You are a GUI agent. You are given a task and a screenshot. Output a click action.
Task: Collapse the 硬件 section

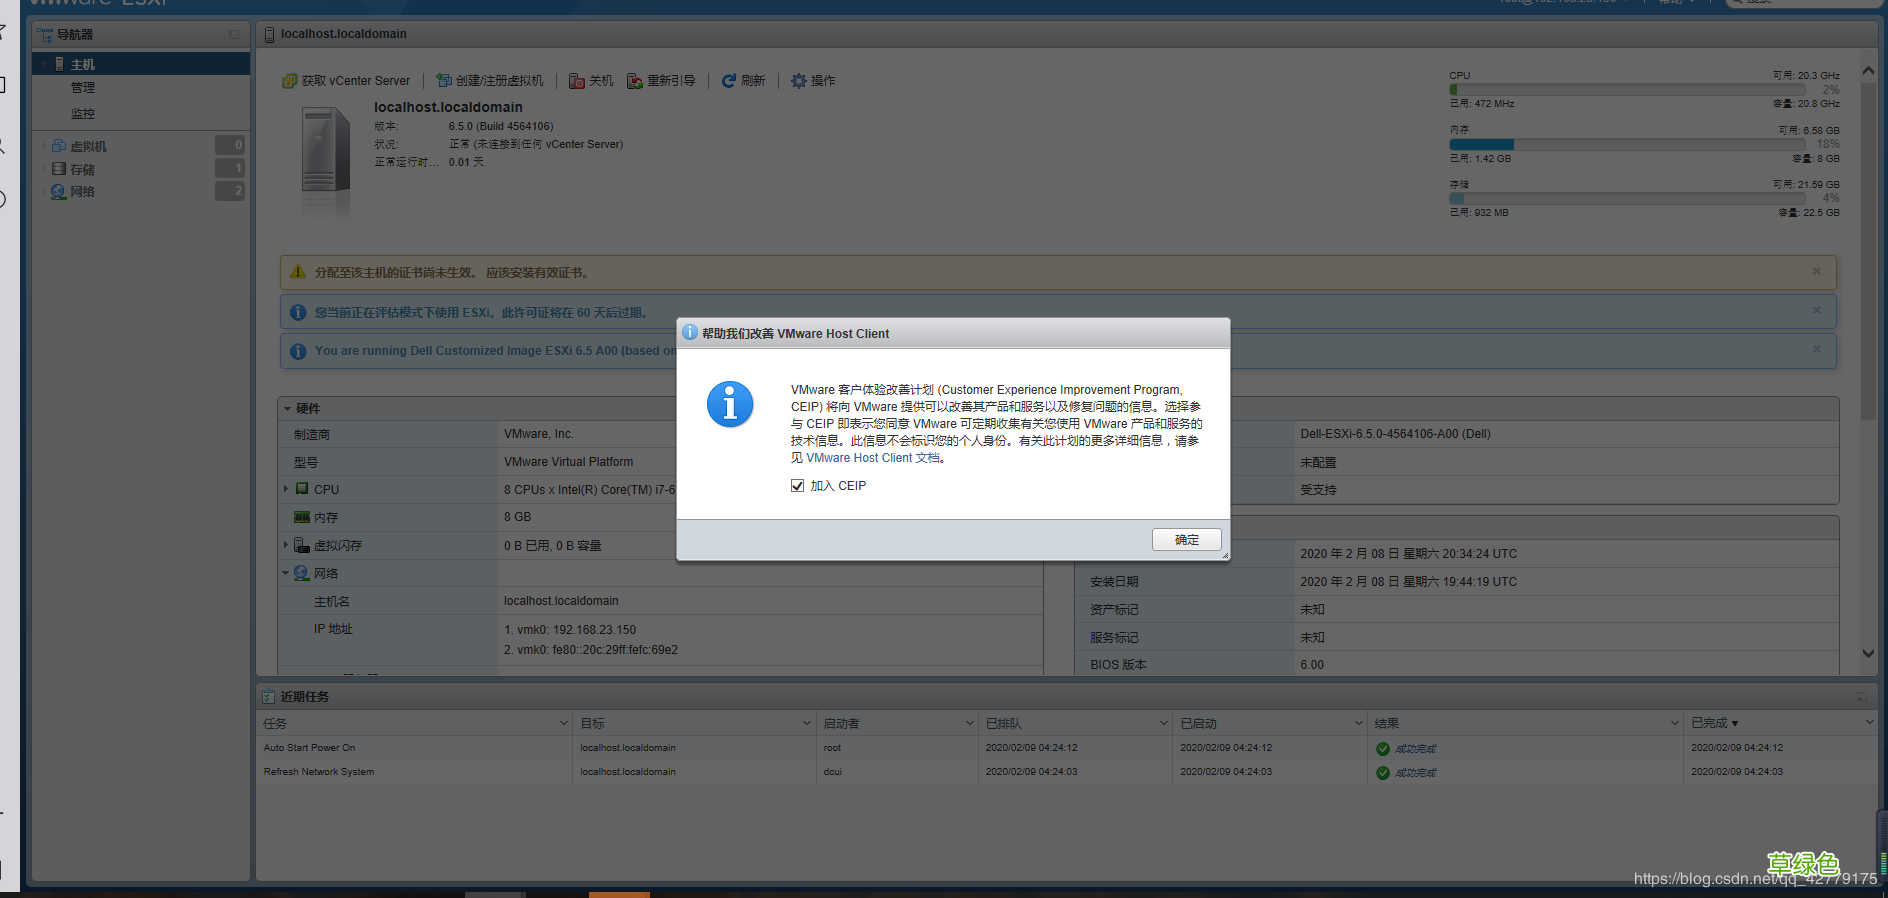[x=288, y=409]
